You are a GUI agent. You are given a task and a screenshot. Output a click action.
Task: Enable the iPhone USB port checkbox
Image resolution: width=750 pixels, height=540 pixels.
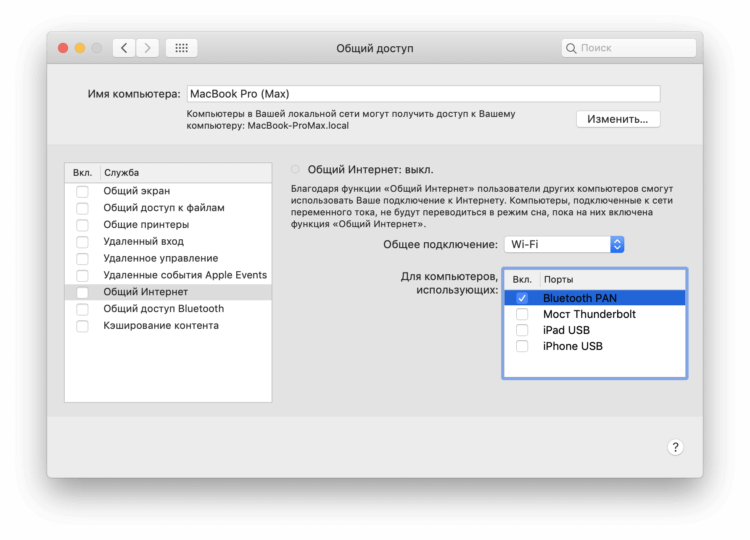coord(522,346)
